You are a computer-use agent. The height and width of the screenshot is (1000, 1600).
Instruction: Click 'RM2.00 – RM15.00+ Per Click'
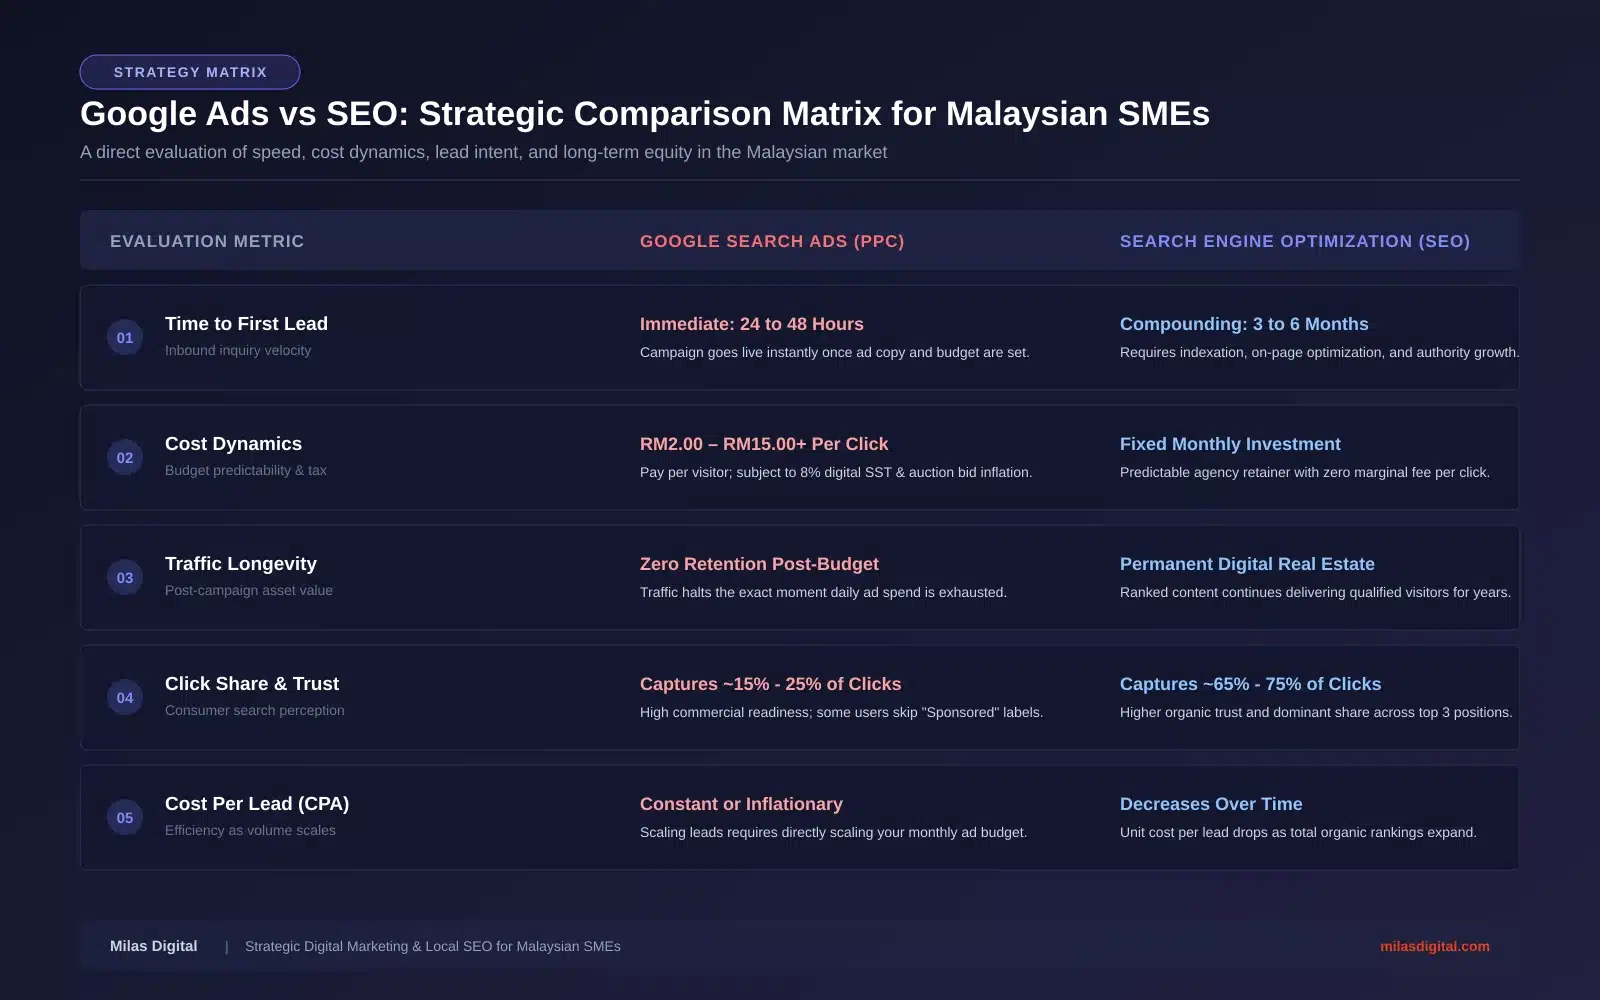tap(764, 444)
